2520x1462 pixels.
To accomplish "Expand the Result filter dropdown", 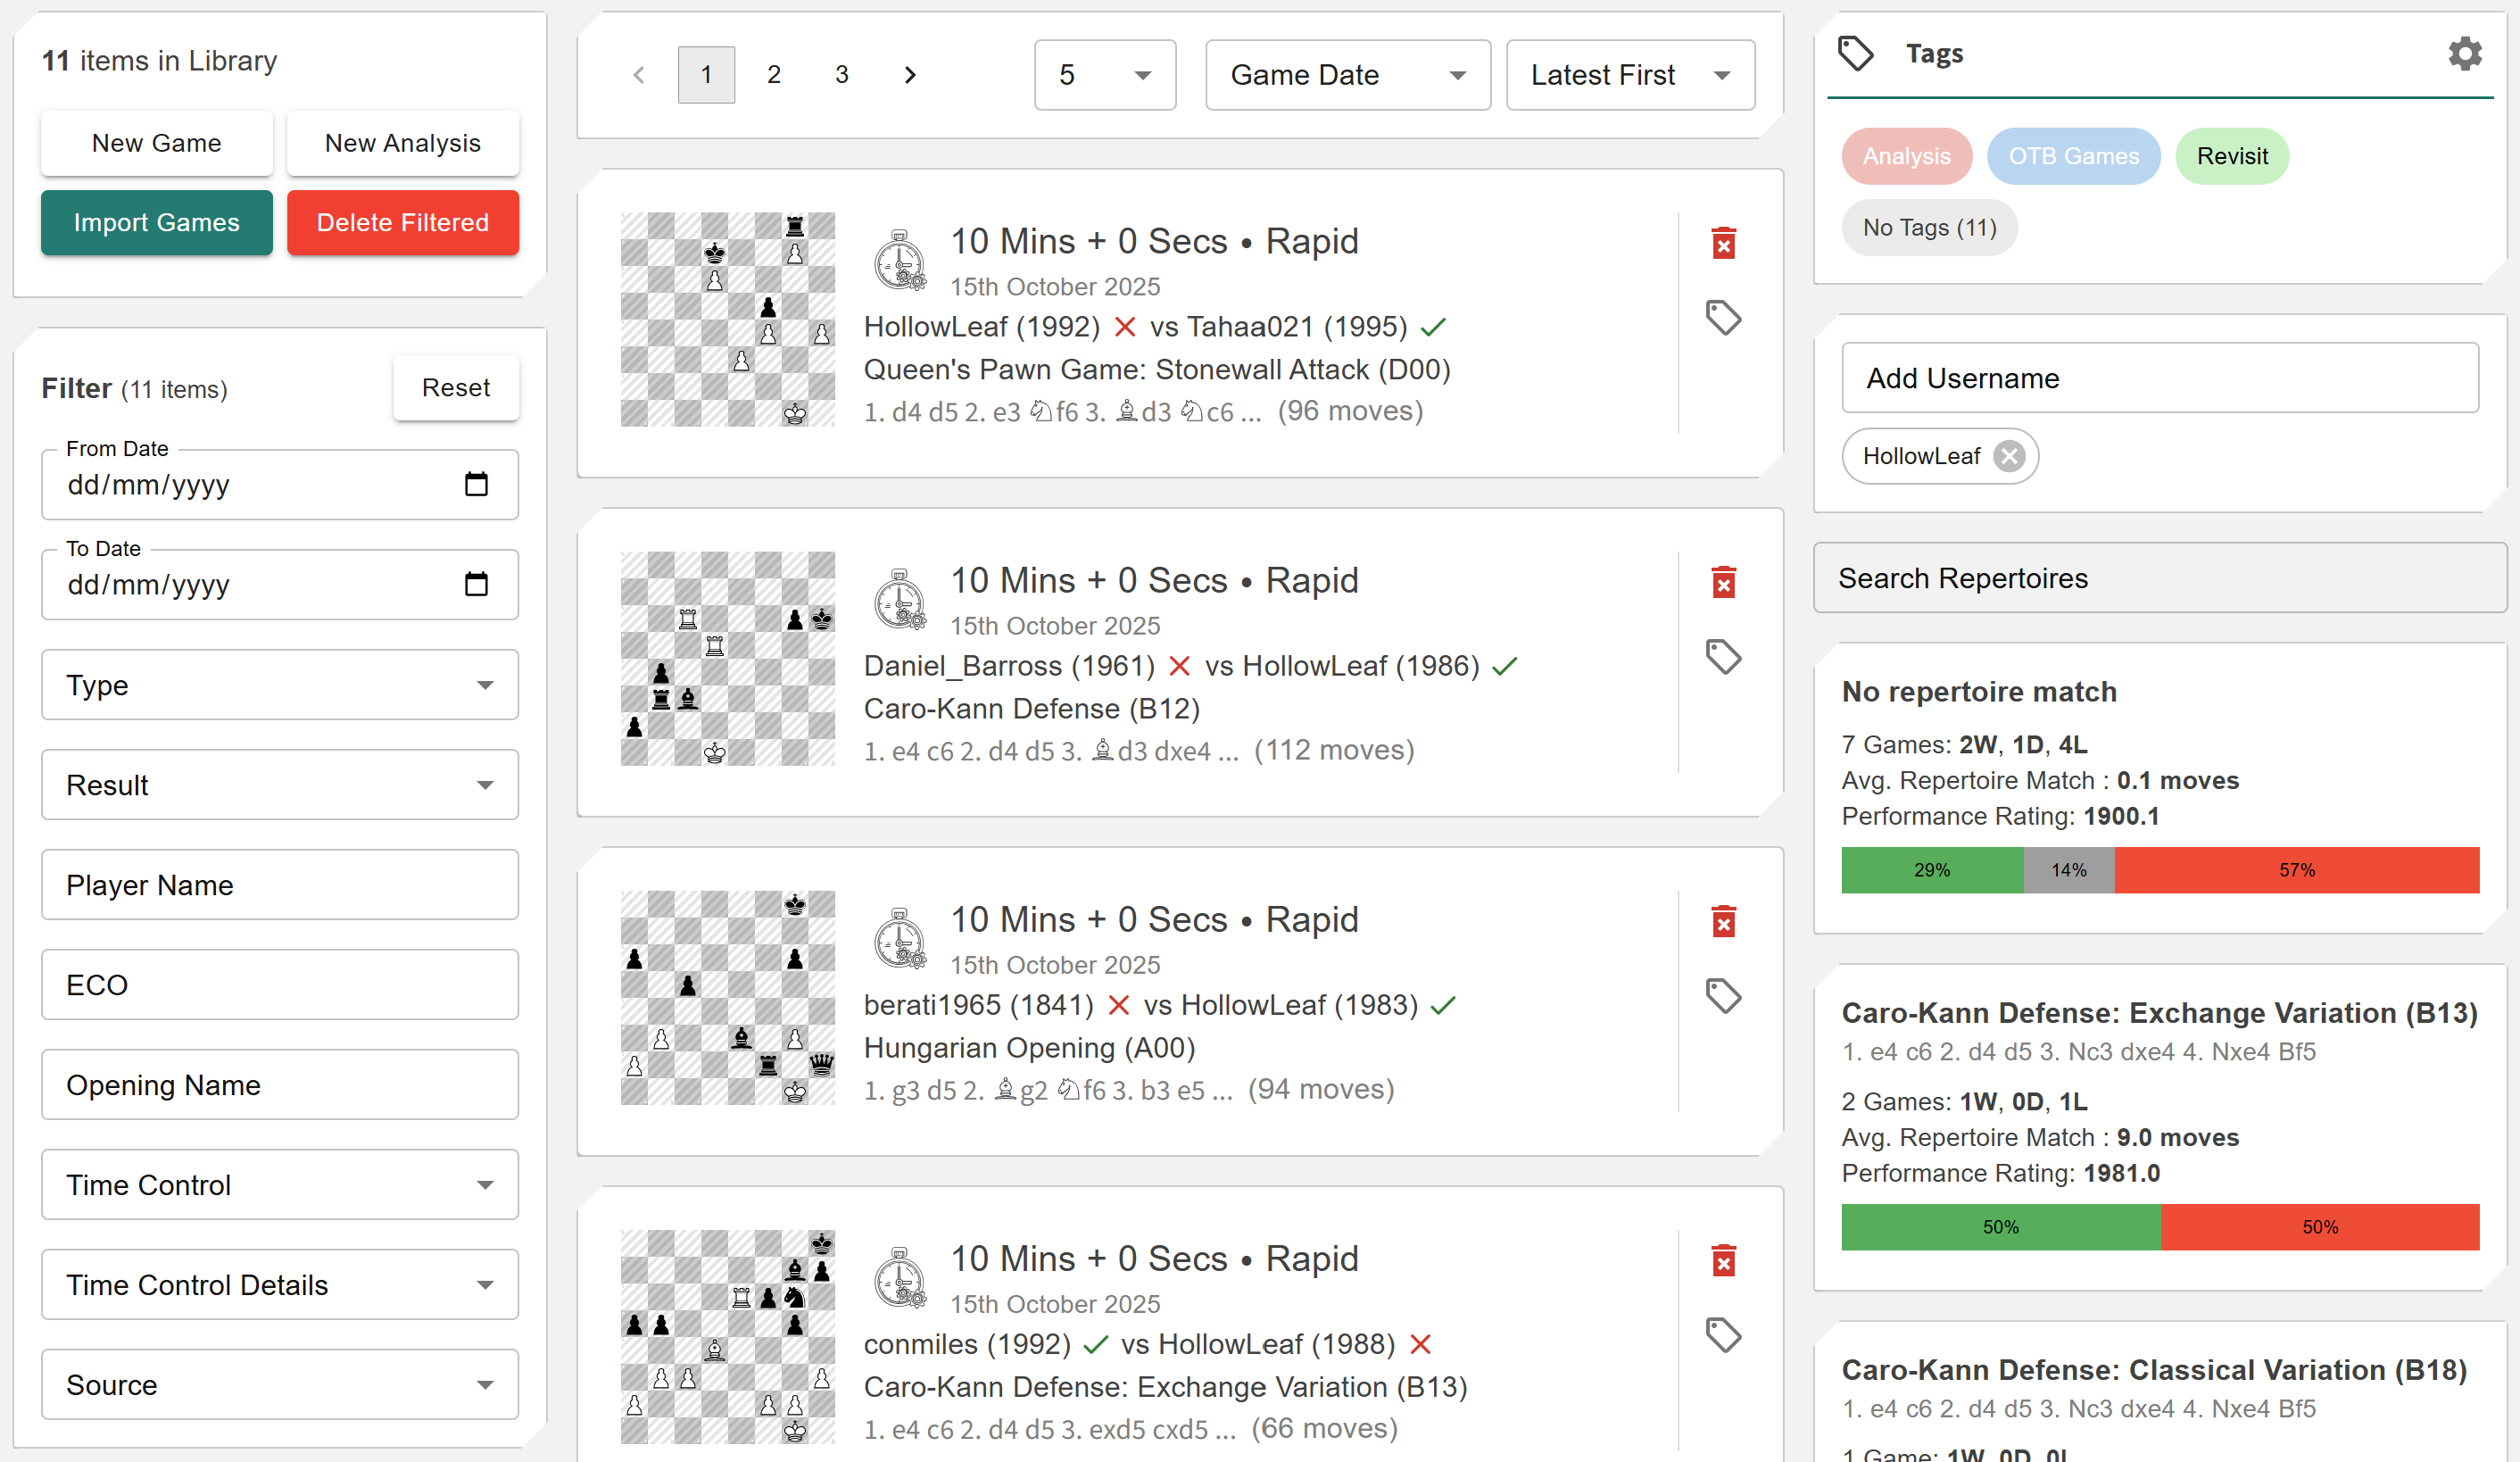I will coord(280,785).
